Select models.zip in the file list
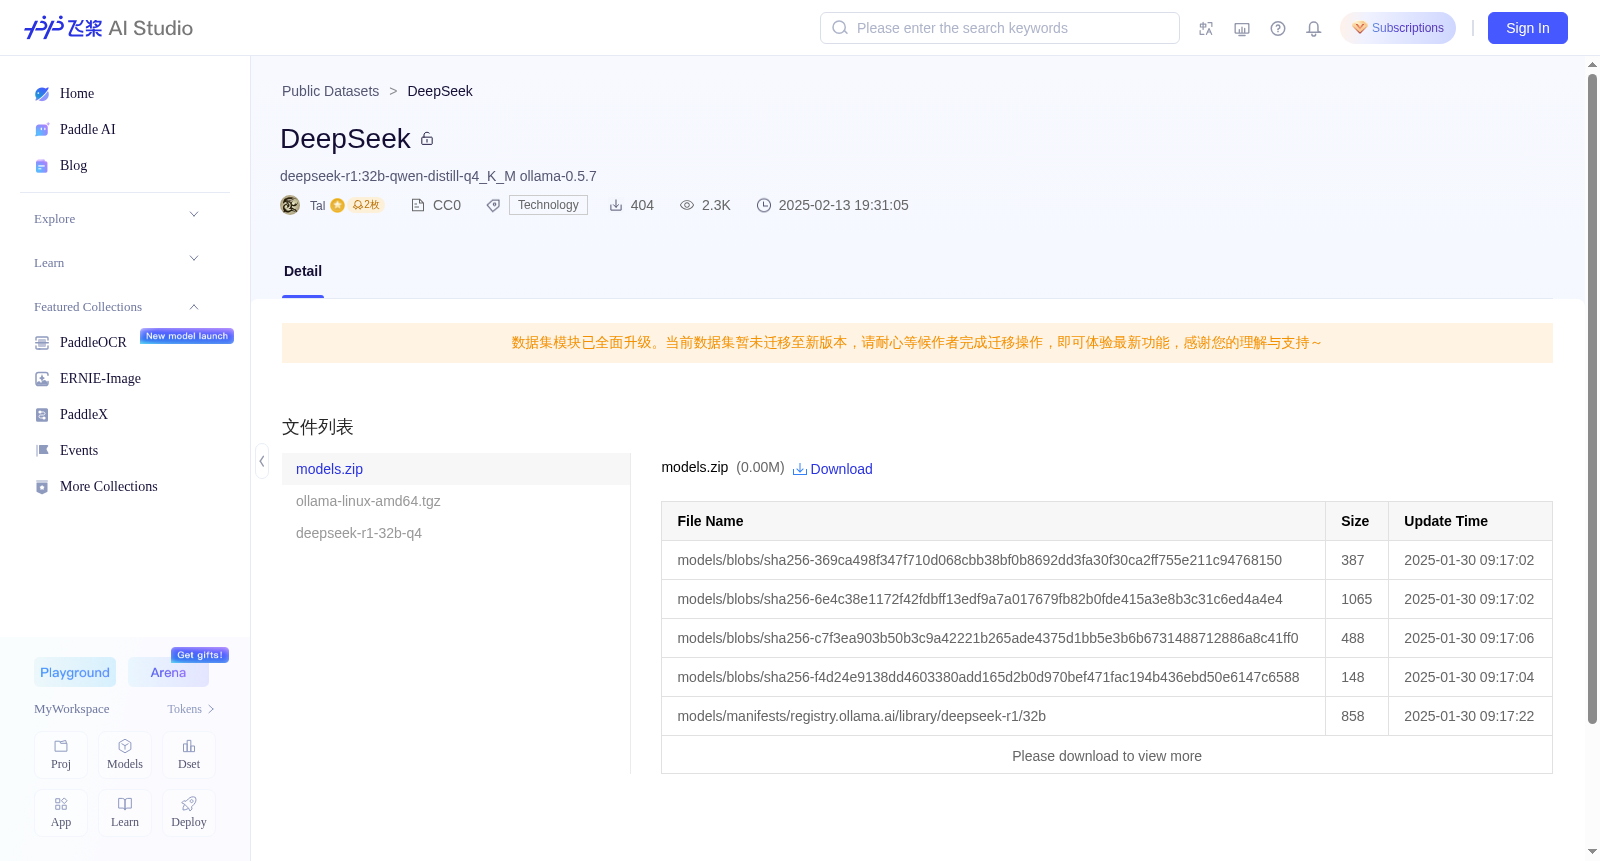The height and width of the screenshot is (861, 1600). click(x=456, y=469)
